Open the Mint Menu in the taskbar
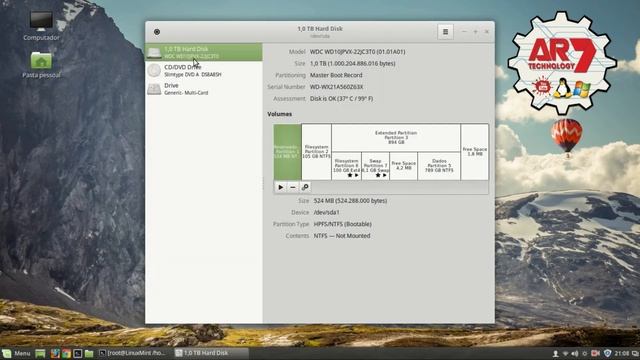 (16, 353)
